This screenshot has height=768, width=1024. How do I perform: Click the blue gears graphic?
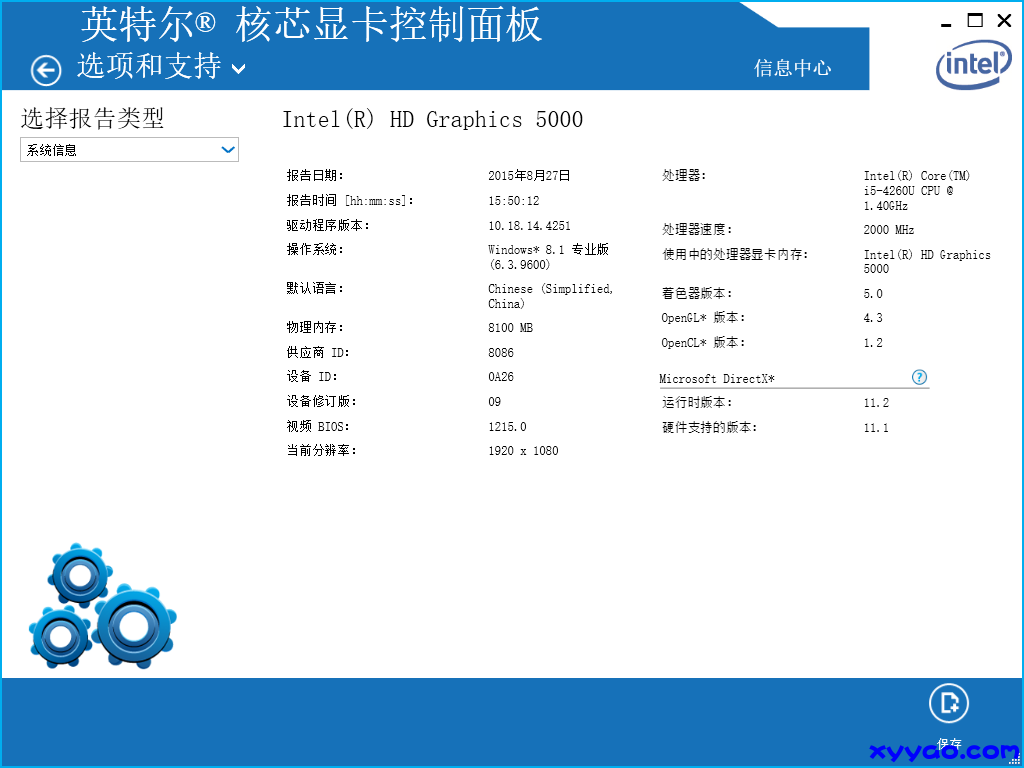100,607
